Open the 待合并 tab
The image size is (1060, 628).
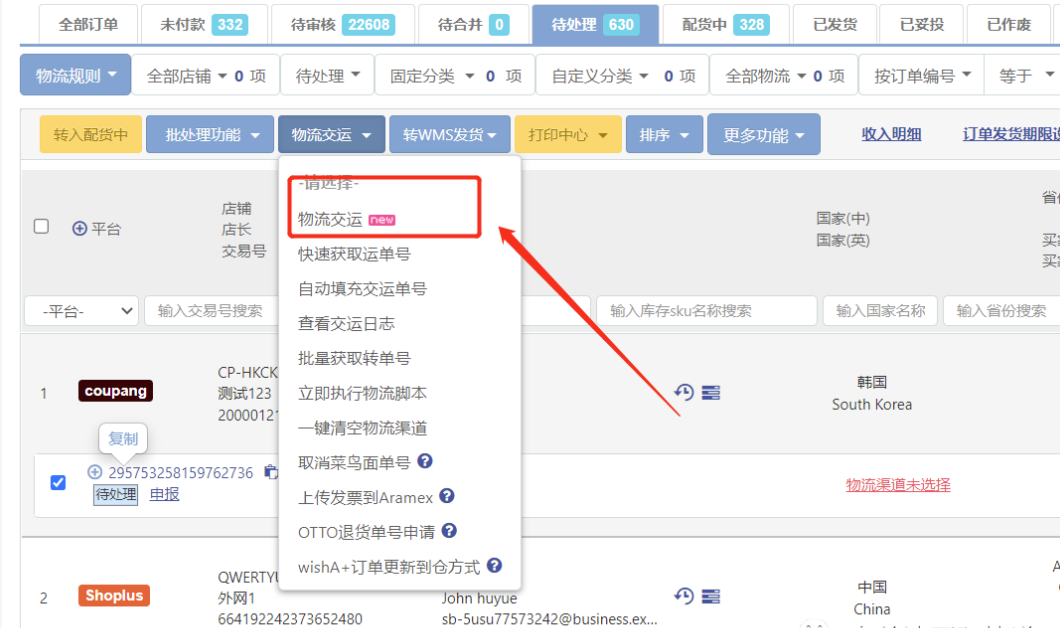tap(473, 25)
